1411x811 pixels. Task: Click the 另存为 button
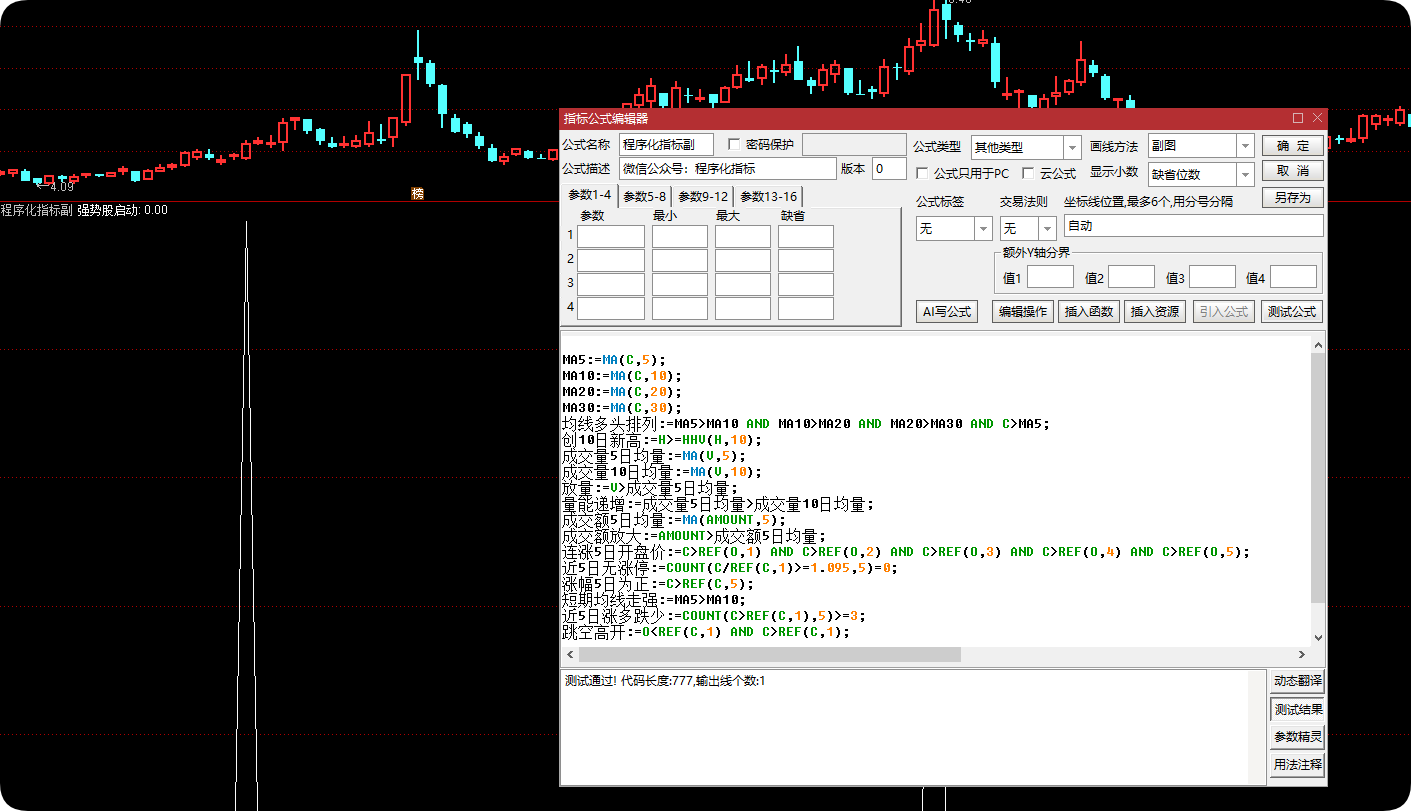click(x=1293, y=197)
